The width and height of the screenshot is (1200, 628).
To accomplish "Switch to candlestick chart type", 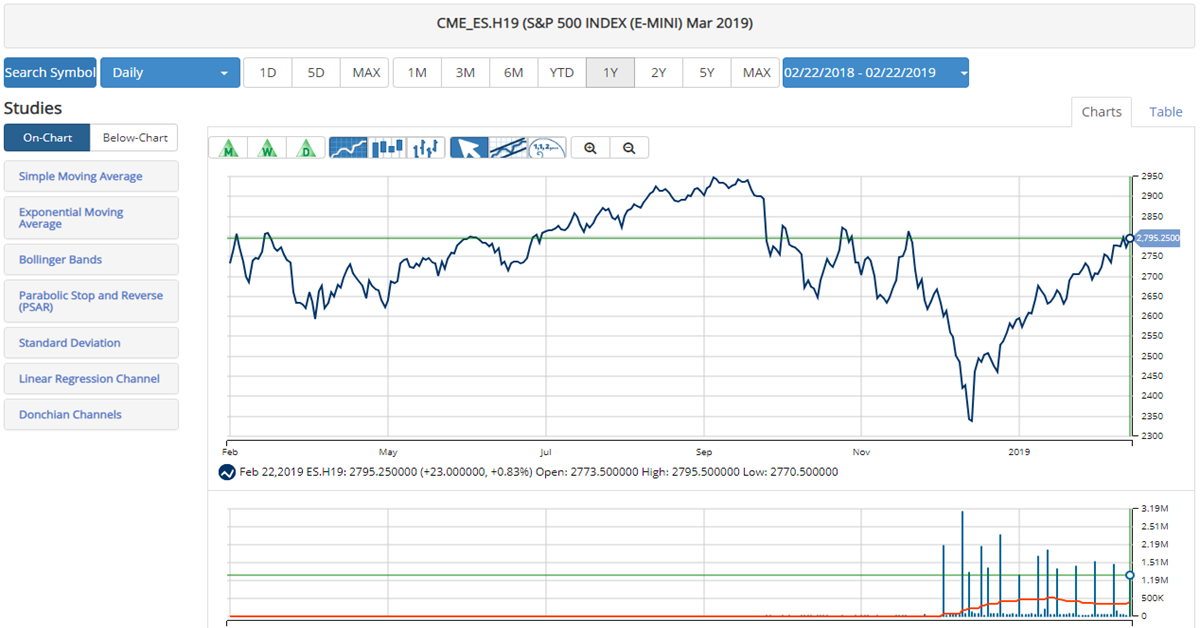I will pos(387,148).
